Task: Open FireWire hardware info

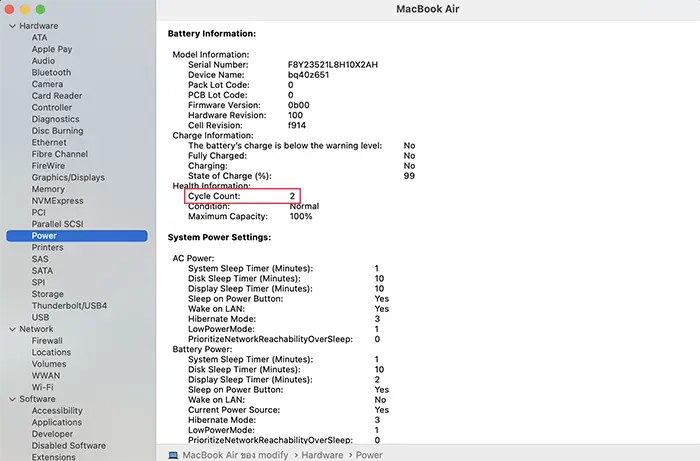Action: click(48, 166)
